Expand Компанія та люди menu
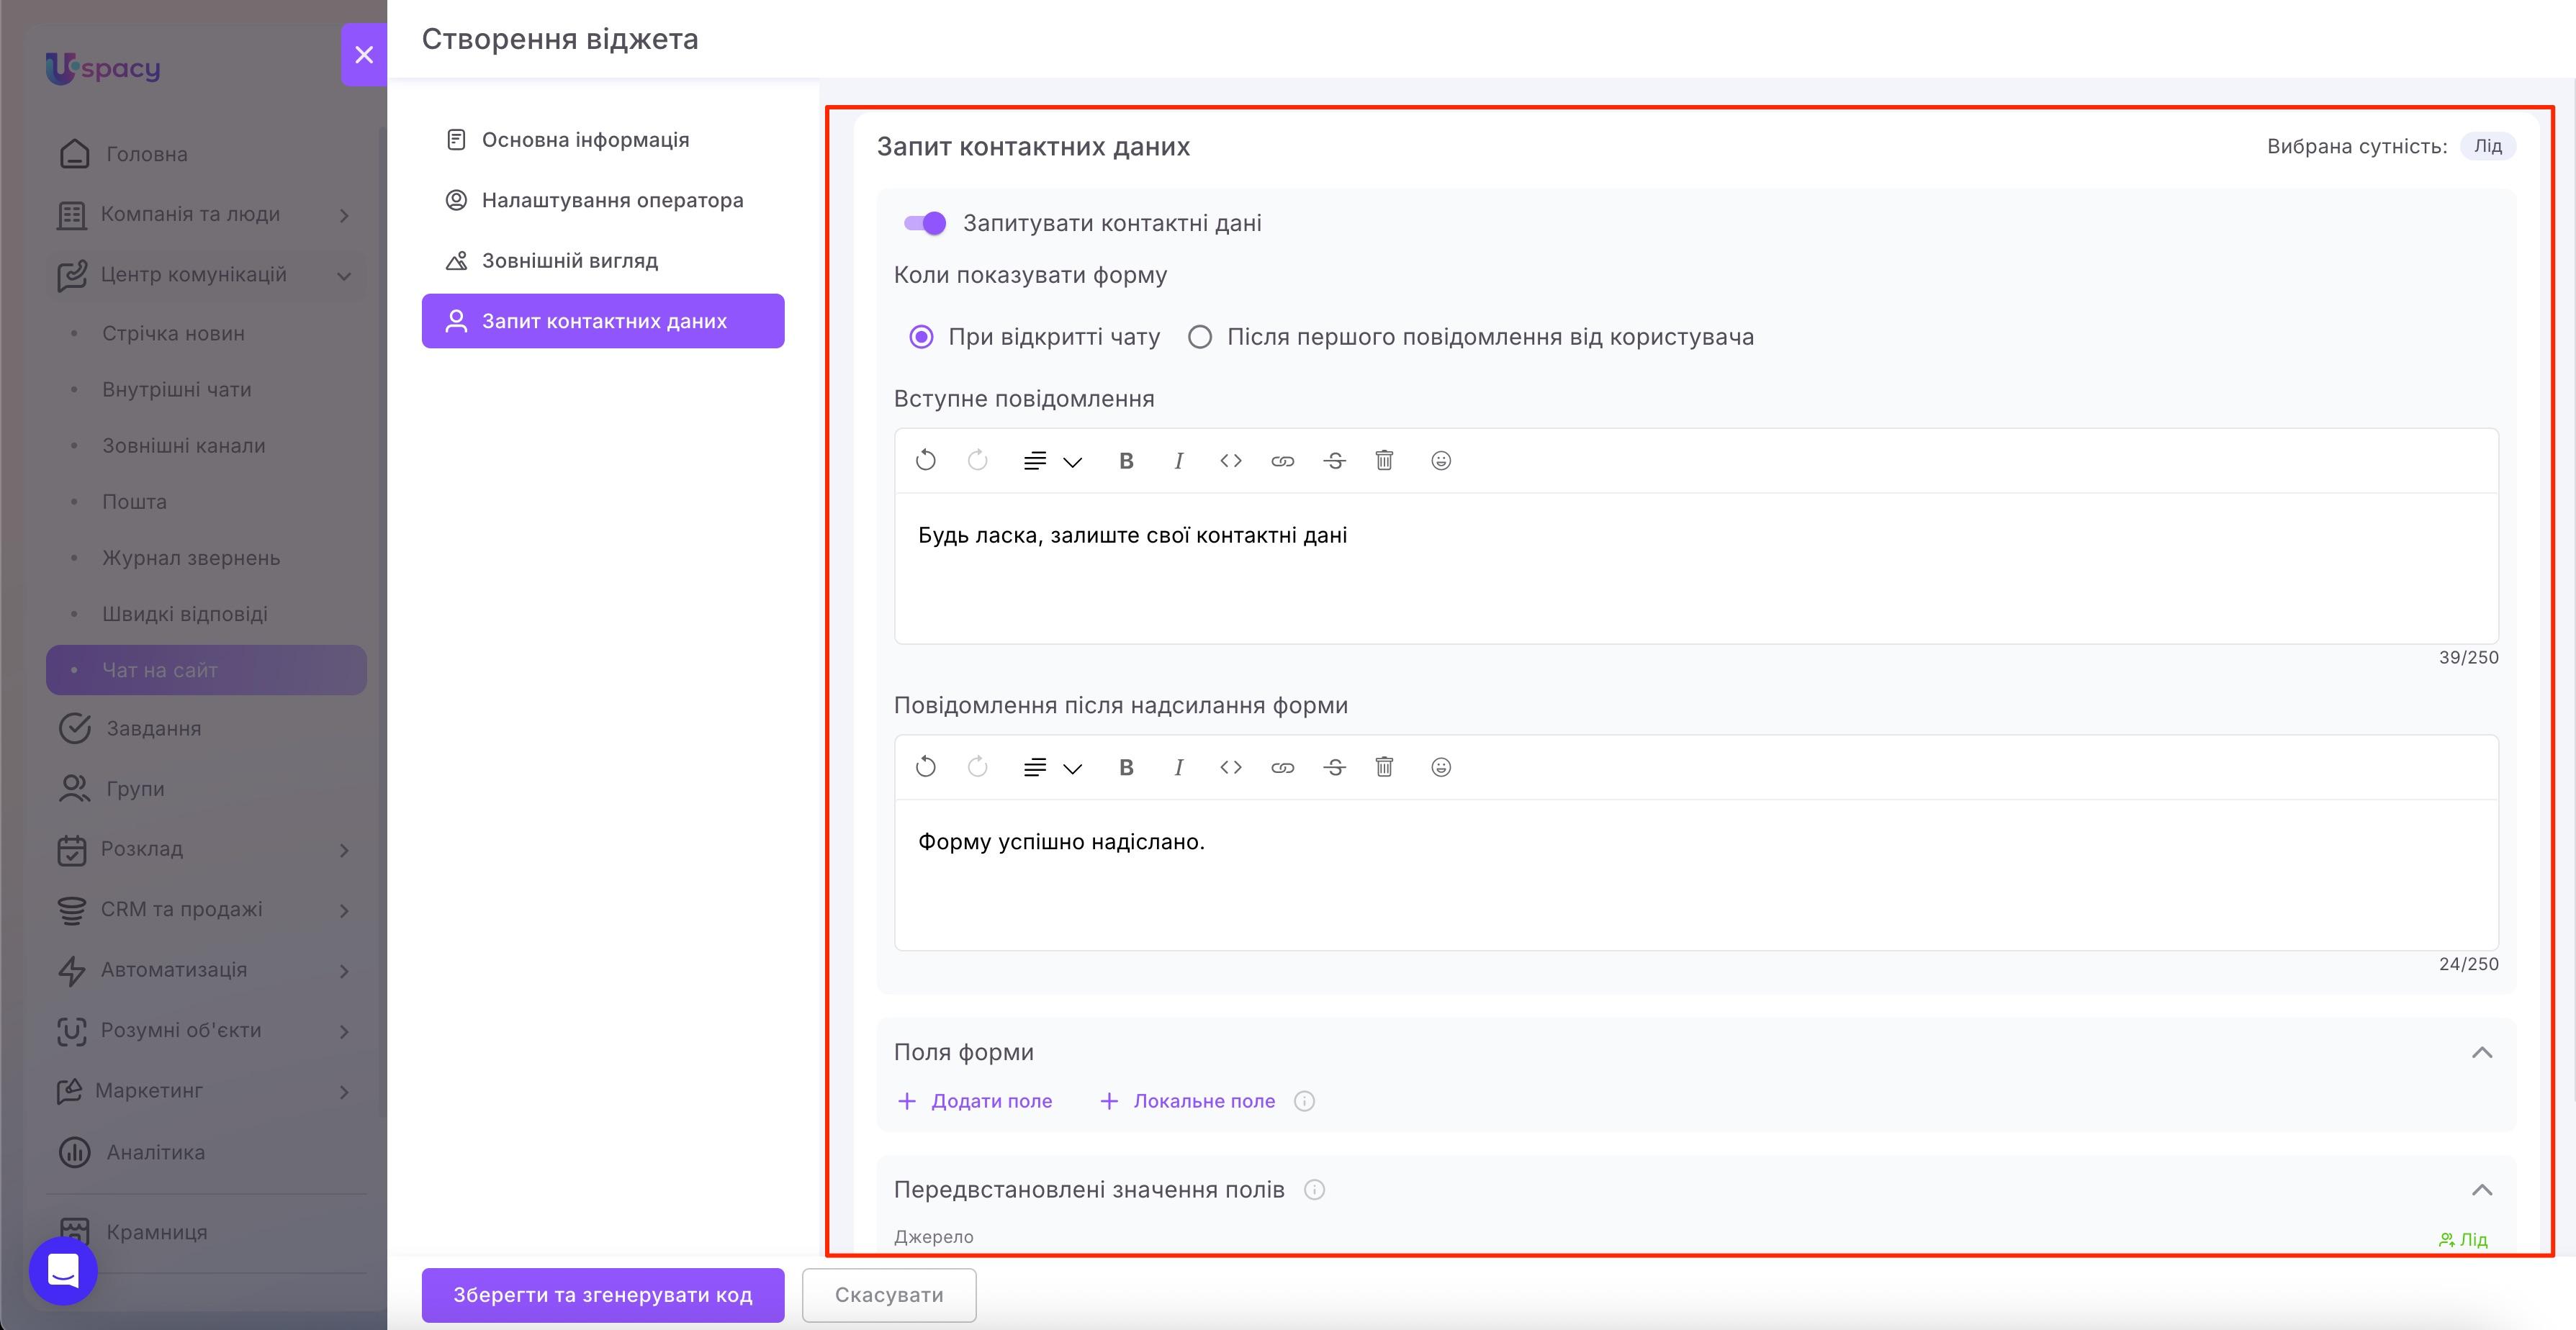Image resolution: width=2576 pixels, height=1330 pixels. pos(344,215)
